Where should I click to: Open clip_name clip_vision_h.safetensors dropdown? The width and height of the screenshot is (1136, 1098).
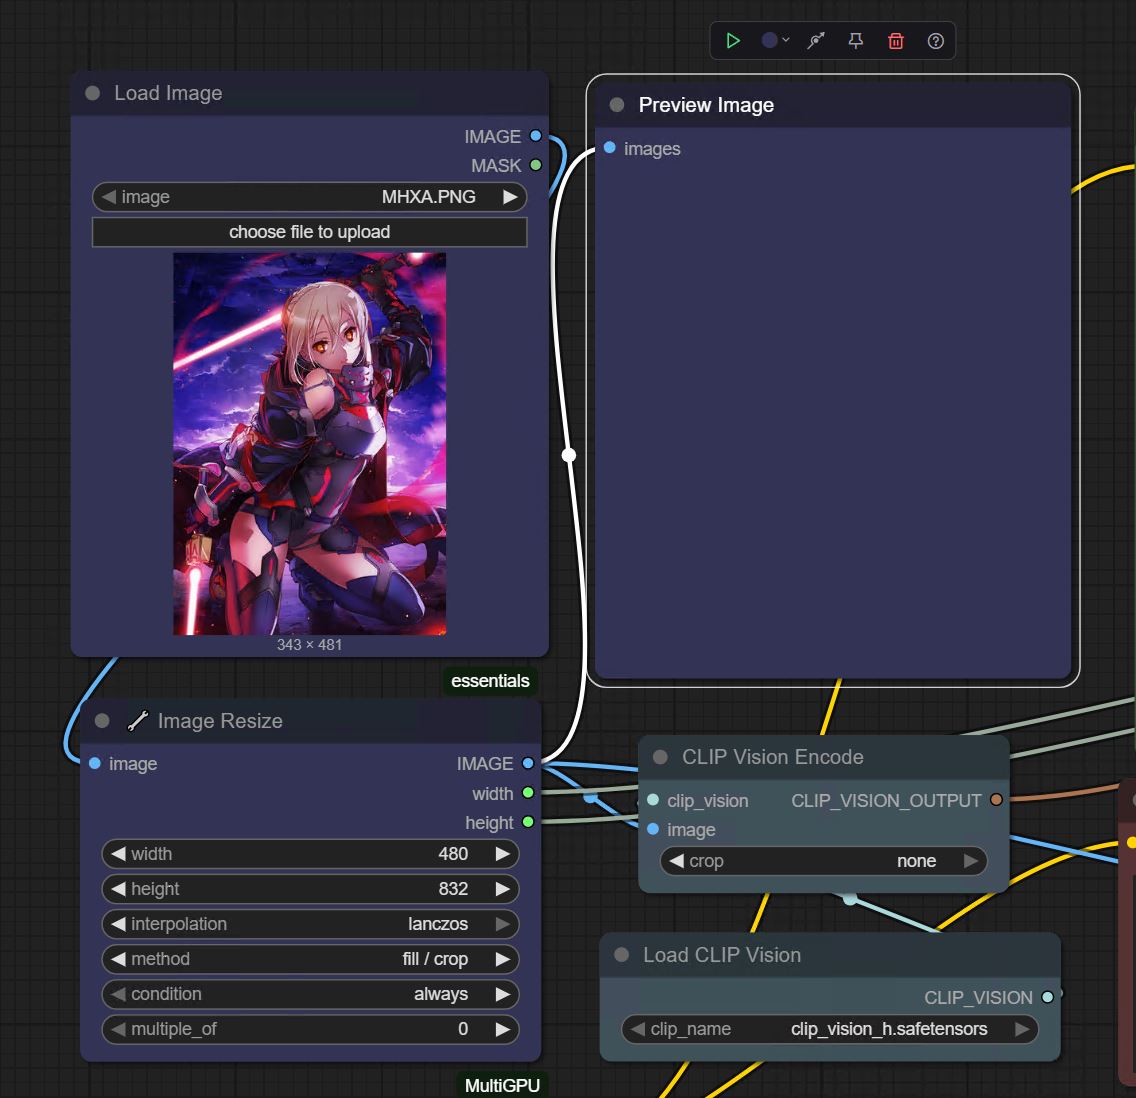(x=830, y=1029)
